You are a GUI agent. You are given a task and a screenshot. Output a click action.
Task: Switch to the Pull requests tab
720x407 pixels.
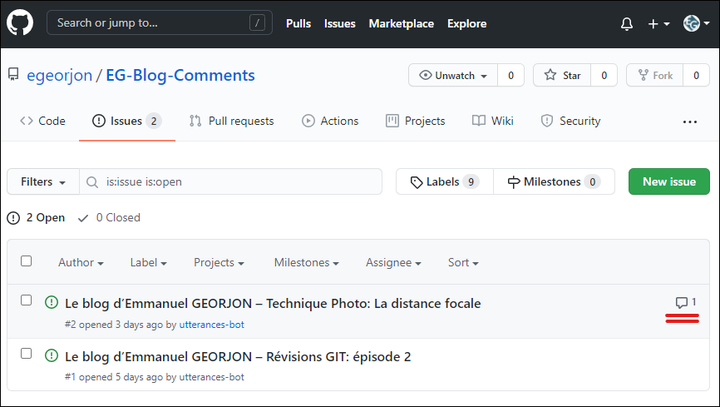(x=231, y=121)
